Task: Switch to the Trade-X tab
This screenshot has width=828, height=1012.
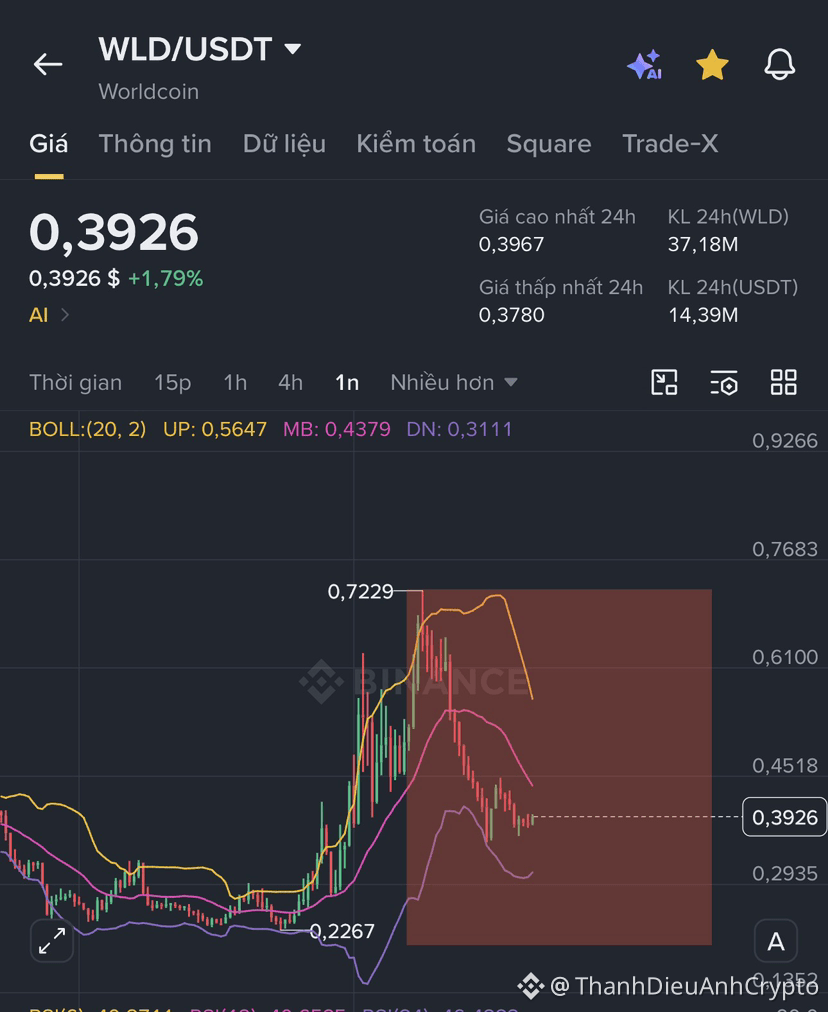Action: coord(670,144)
